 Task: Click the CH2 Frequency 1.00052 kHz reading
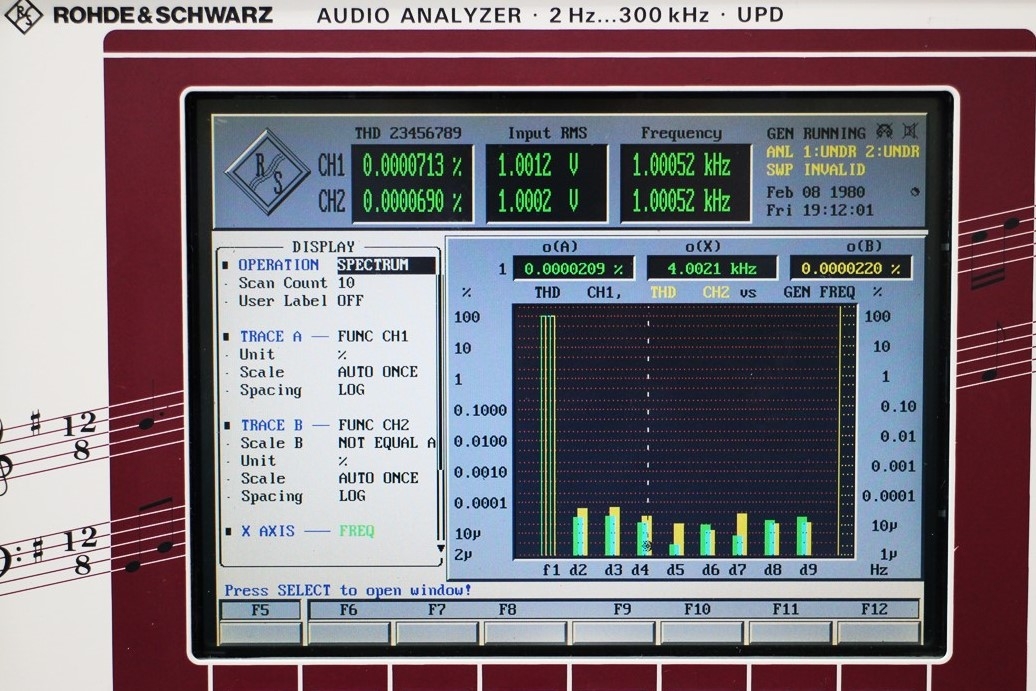click(x=681, y=201)
